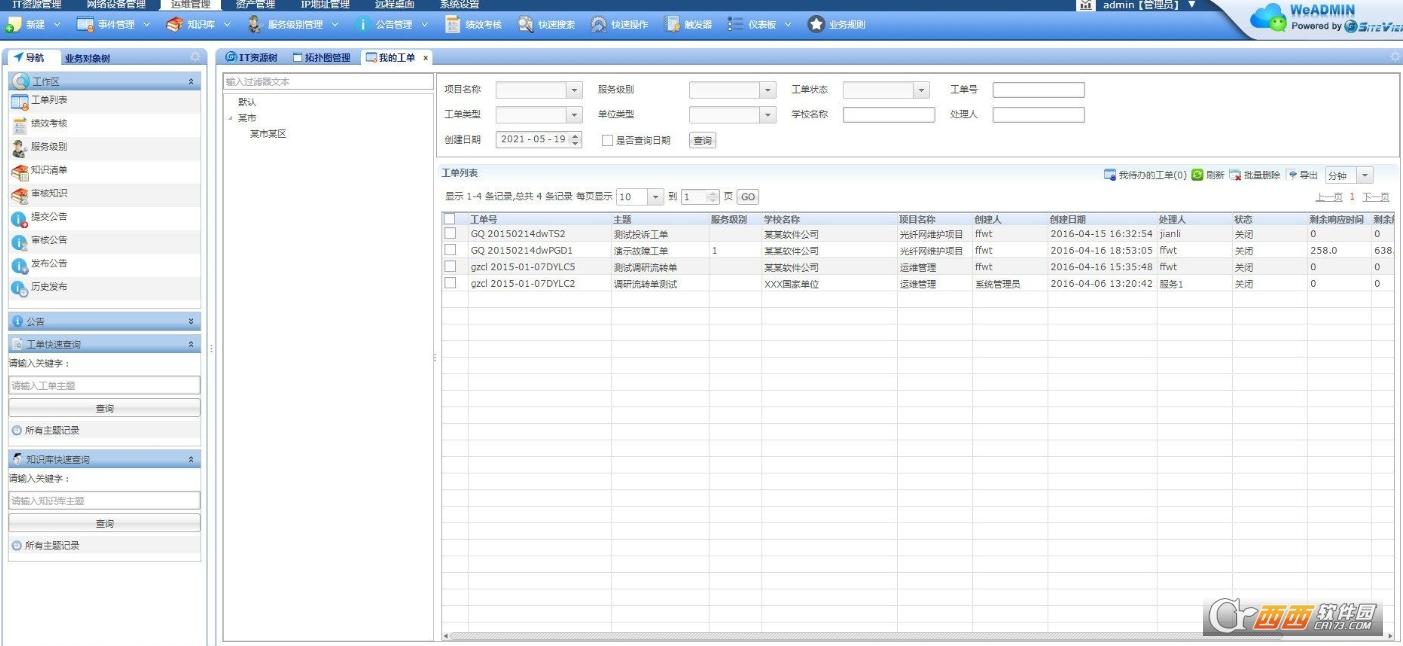Open 工单列表 in the sidebar

coord(105,101)
